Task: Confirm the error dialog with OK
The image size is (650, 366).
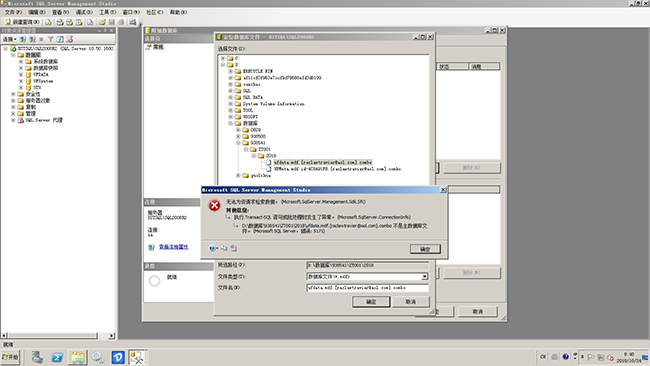Action: click(425, 249)
